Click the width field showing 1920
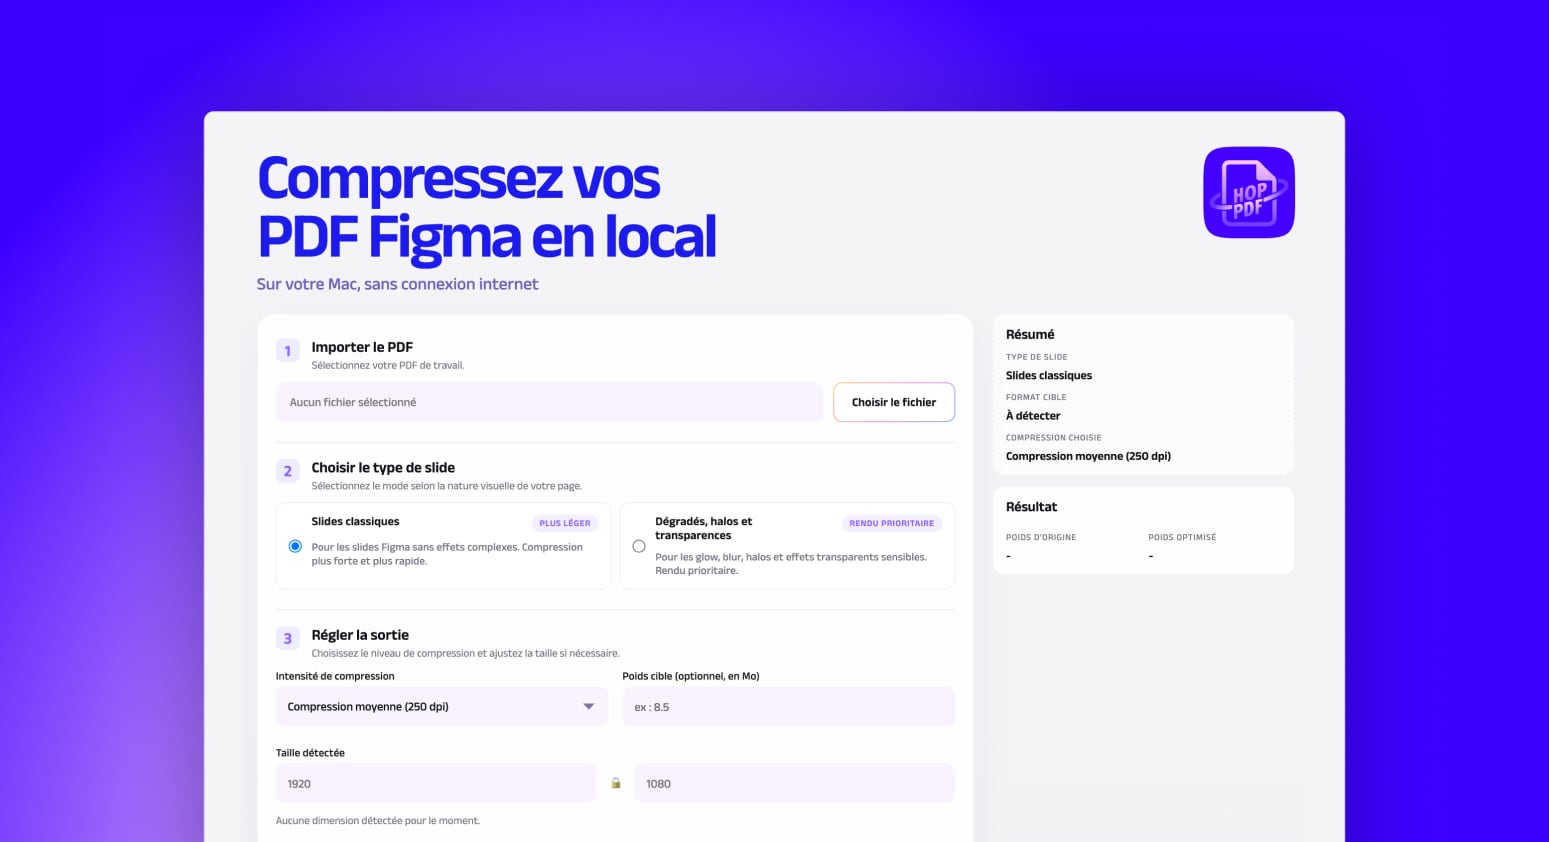The height and width of the screenshot is (842, 1549). (436, 783)
